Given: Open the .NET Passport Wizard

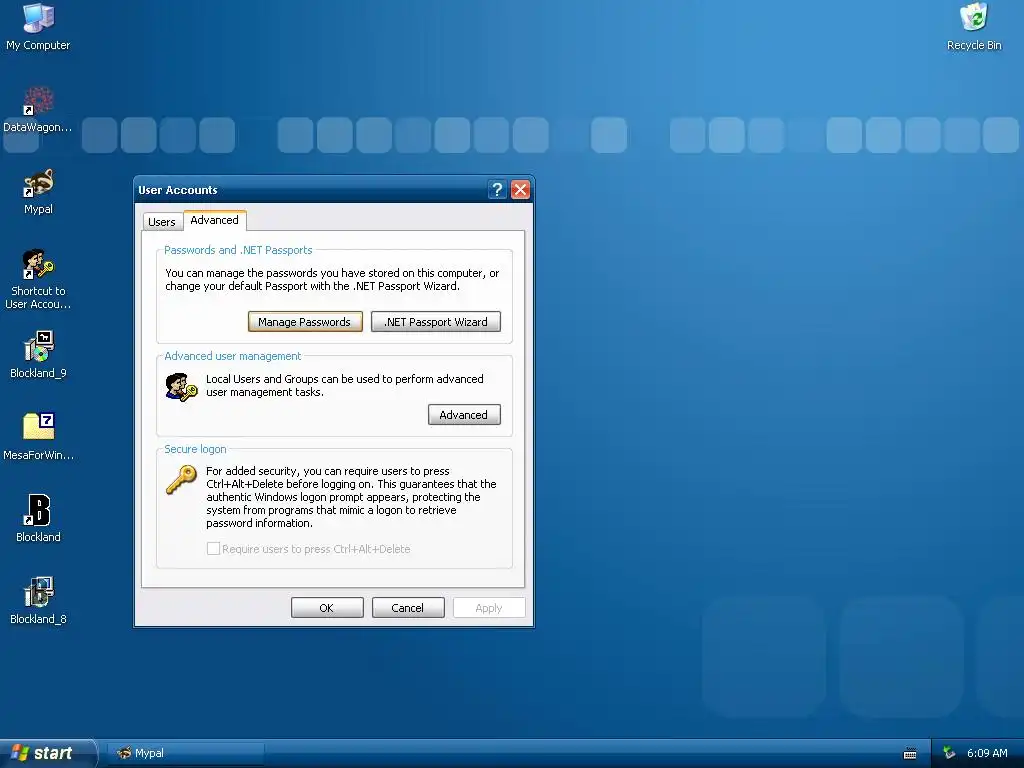Looking at the screenshot, I should [x=436, y=322].
